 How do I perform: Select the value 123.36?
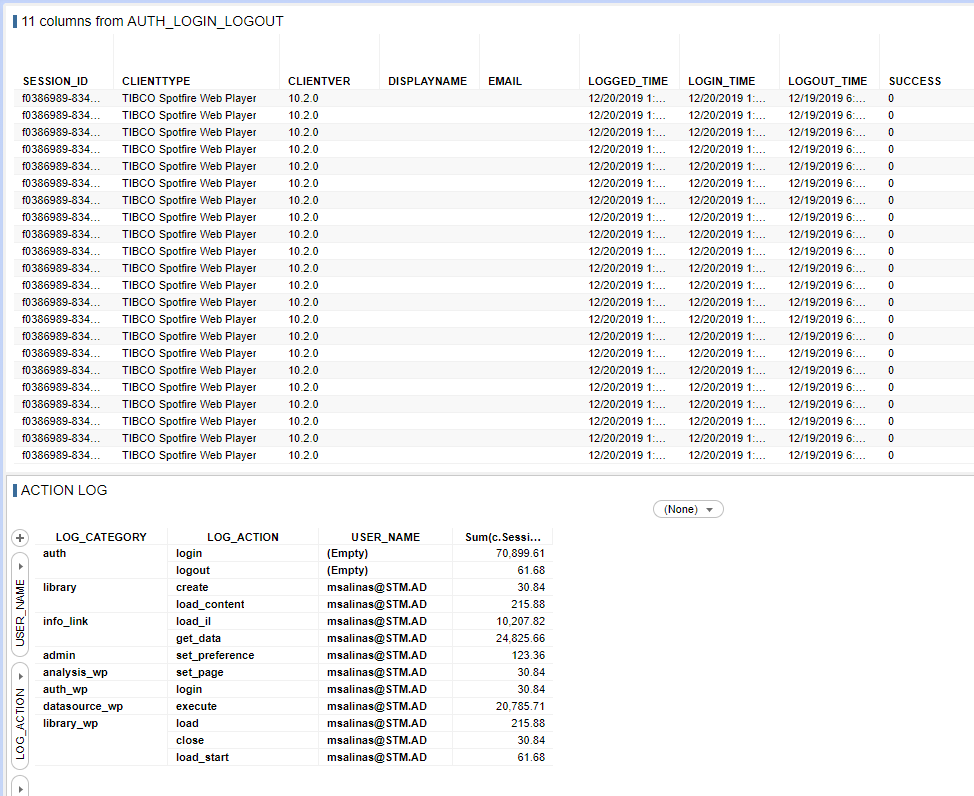click(x=528, y=656)
